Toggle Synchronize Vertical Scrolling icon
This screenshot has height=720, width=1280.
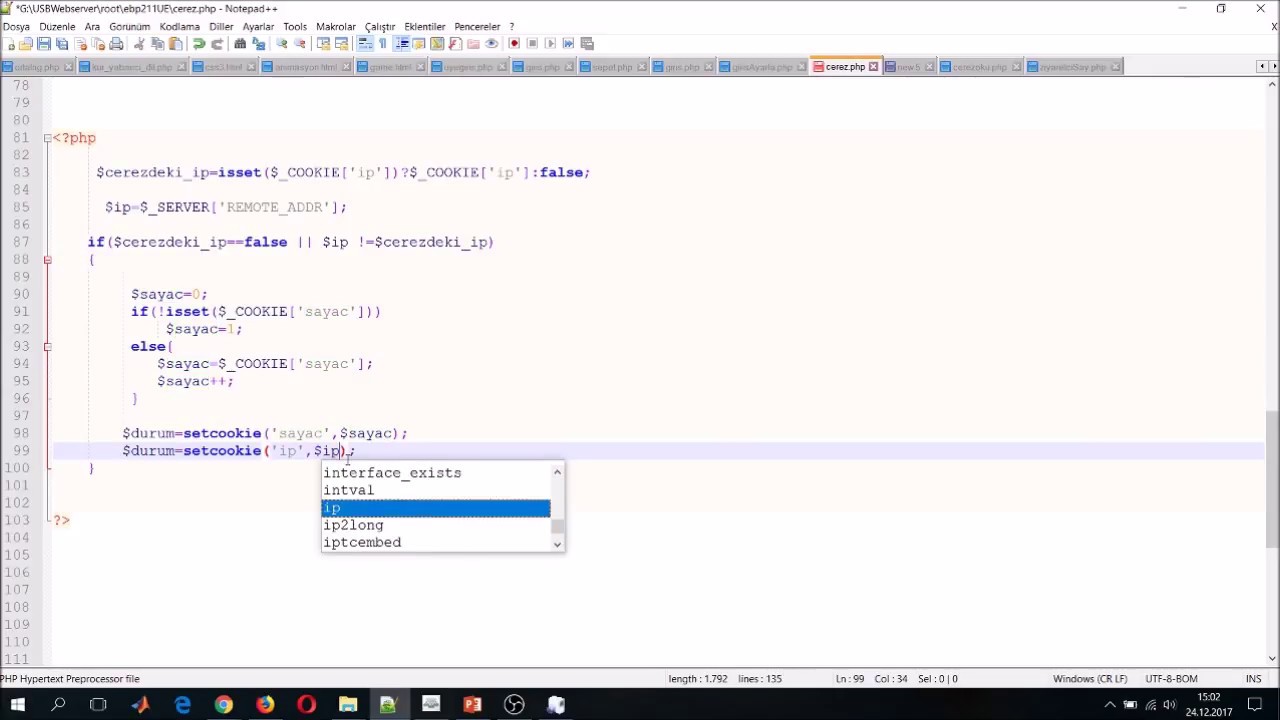point(323,44)
